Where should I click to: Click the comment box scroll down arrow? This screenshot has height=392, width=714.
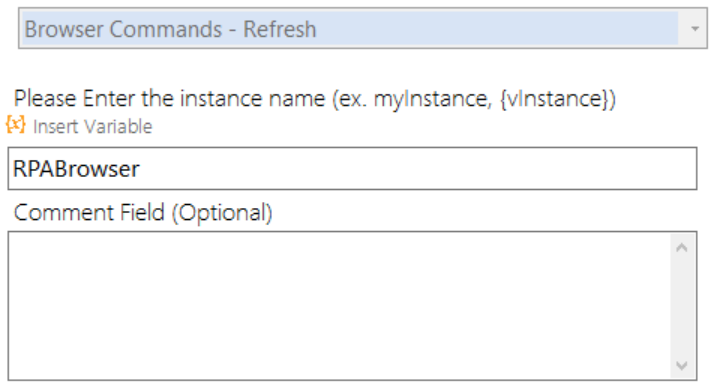682,365
